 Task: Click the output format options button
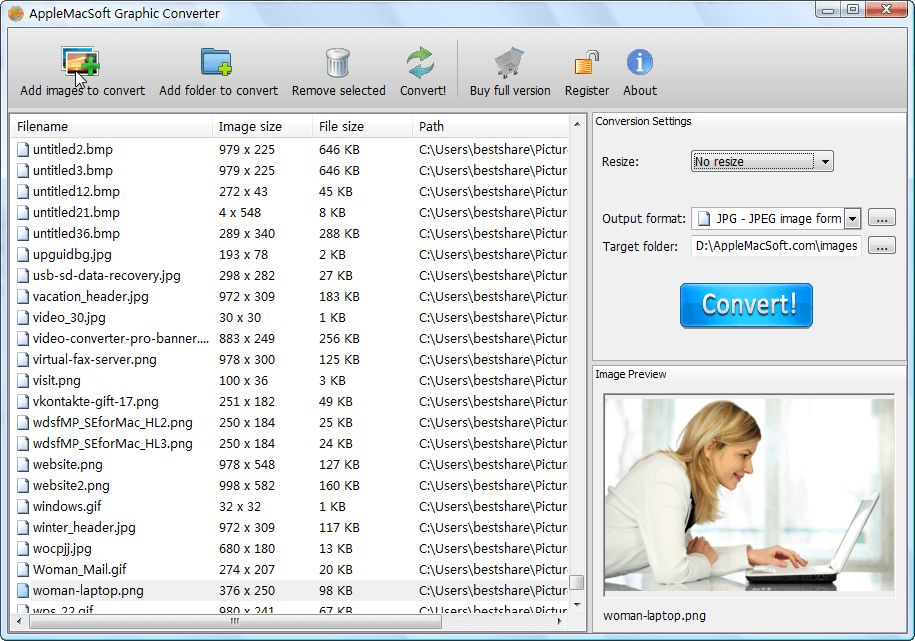coord(881,219)
